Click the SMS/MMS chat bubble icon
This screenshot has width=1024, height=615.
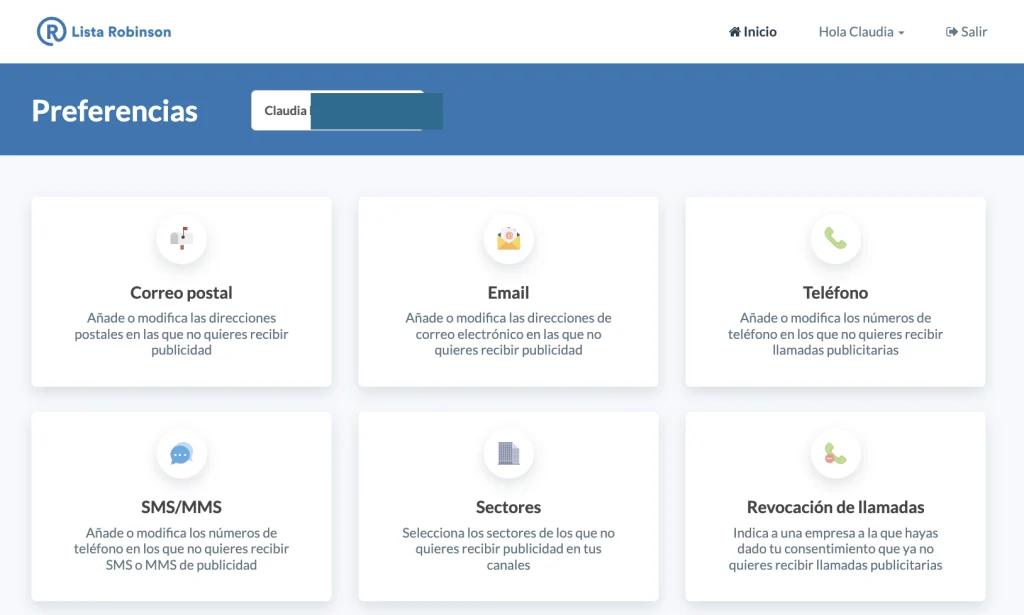[x=181, y=454]
